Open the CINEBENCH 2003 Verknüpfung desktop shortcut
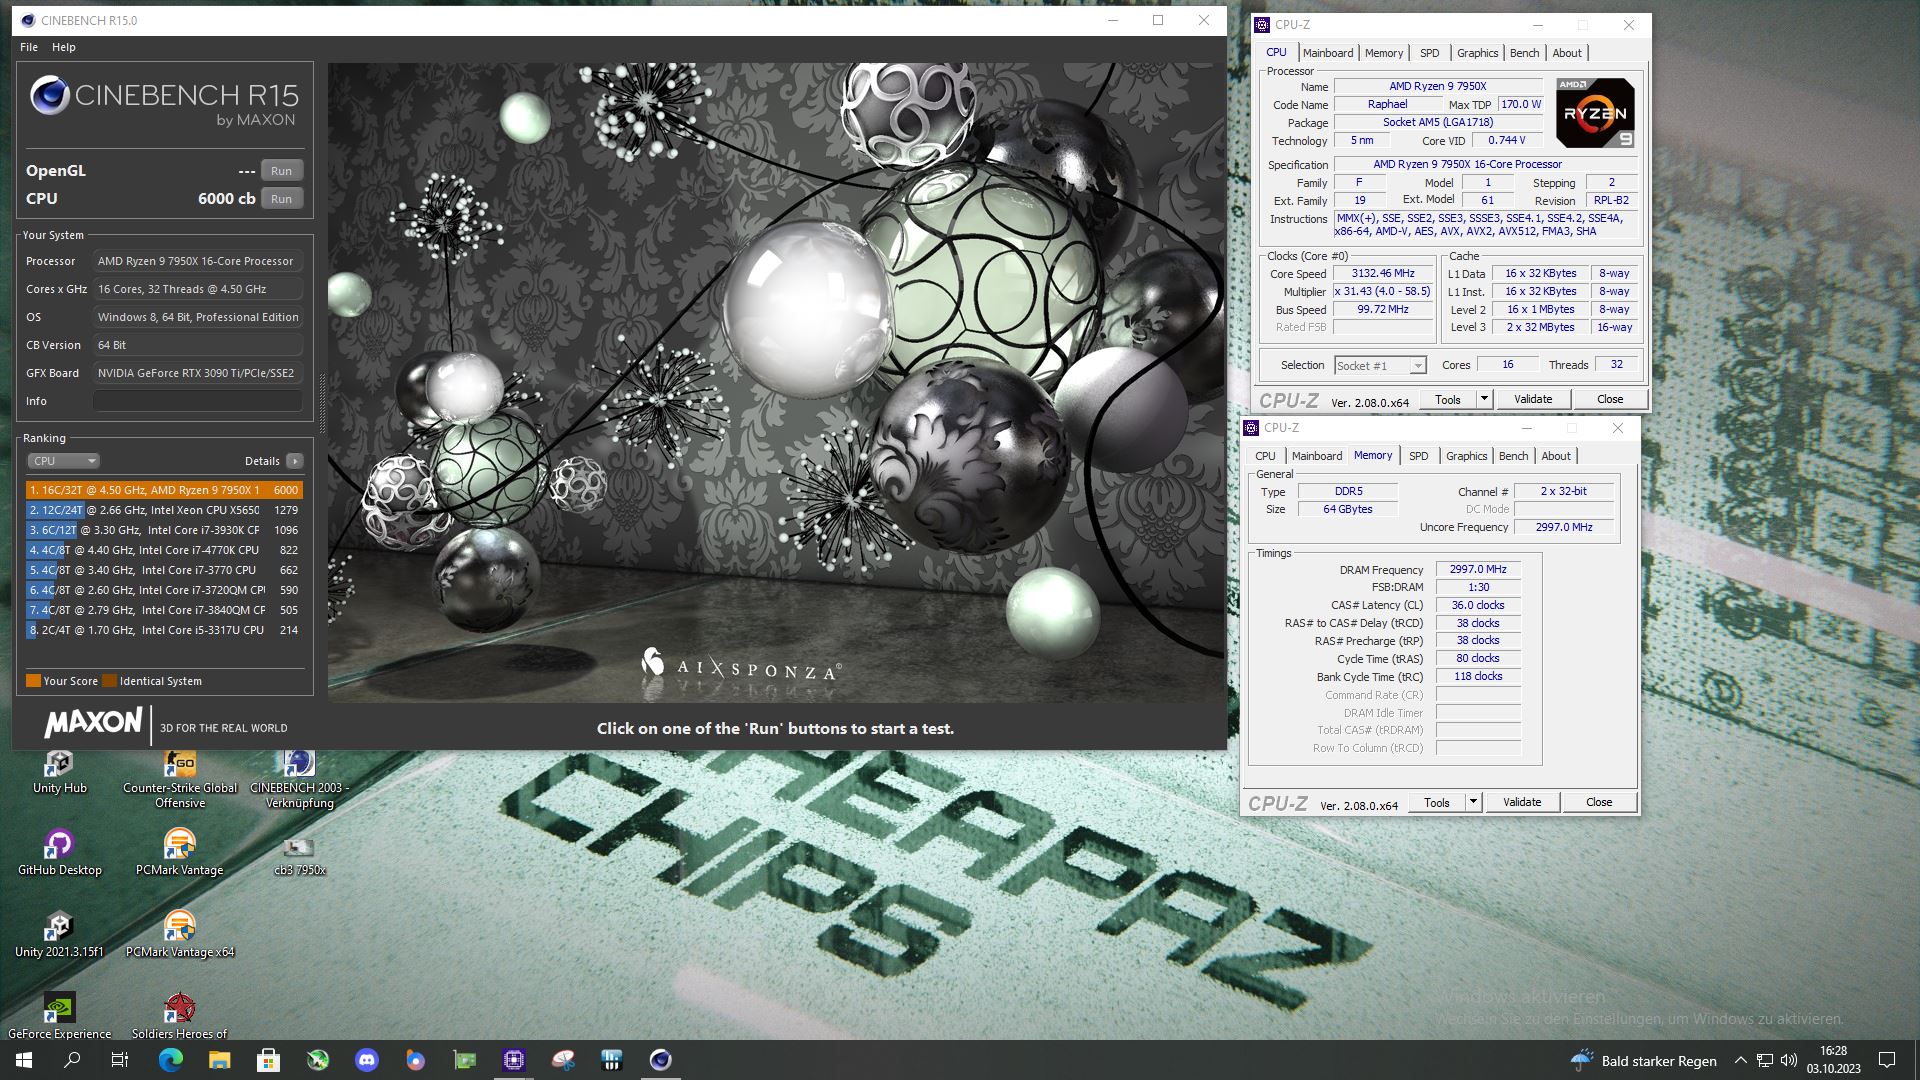 point(299,779)
